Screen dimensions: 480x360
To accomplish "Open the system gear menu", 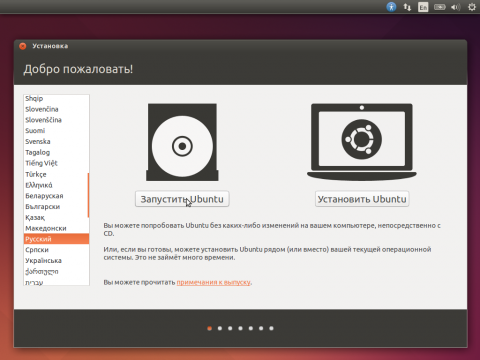I will tap(472, 7).
